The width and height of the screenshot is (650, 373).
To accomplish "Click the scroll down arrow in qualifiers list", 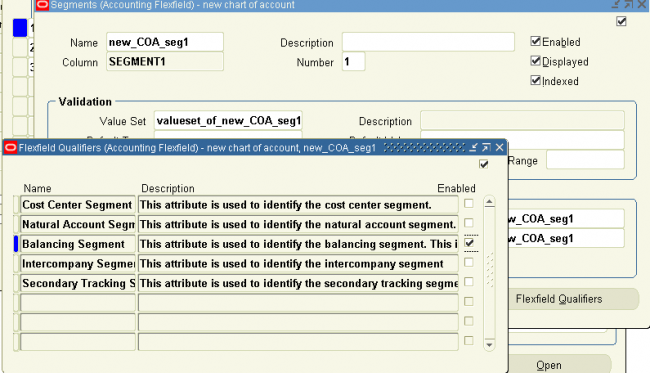I will [490, 345].
